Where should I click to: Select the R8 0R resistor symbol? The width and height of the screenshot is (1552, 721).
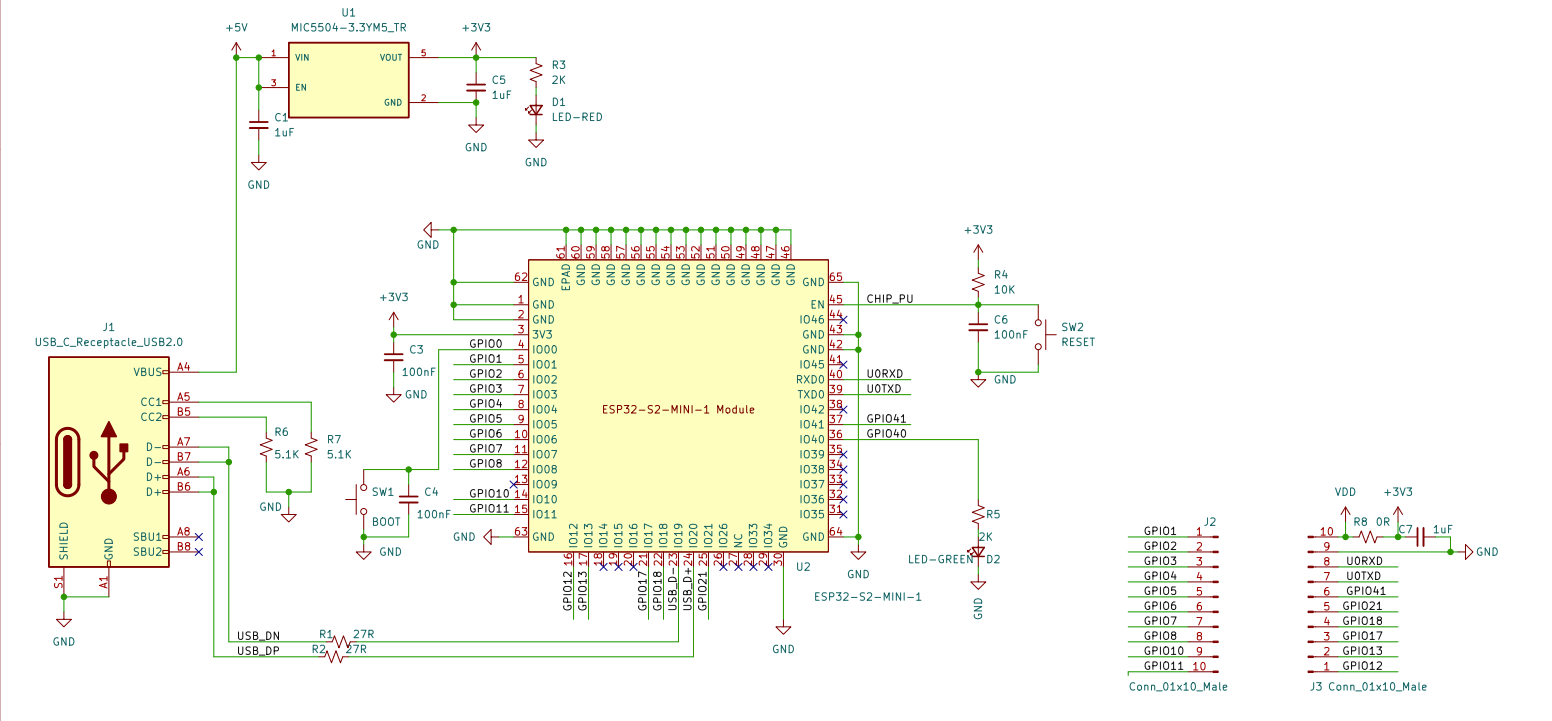(x=1368, y=537)
